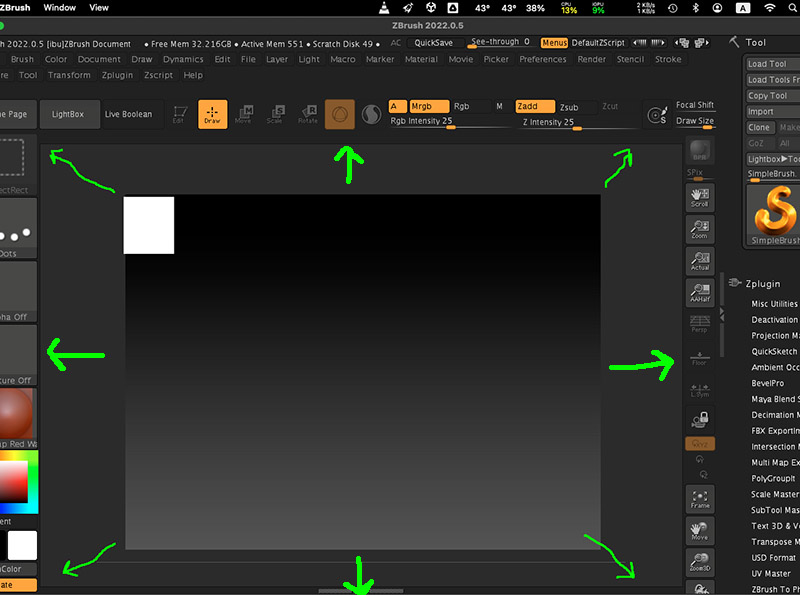The height and width of the screenshot is (595, 800).
Task: Toggle the A button beside Mrgb
Action: (x=397, y=106)
